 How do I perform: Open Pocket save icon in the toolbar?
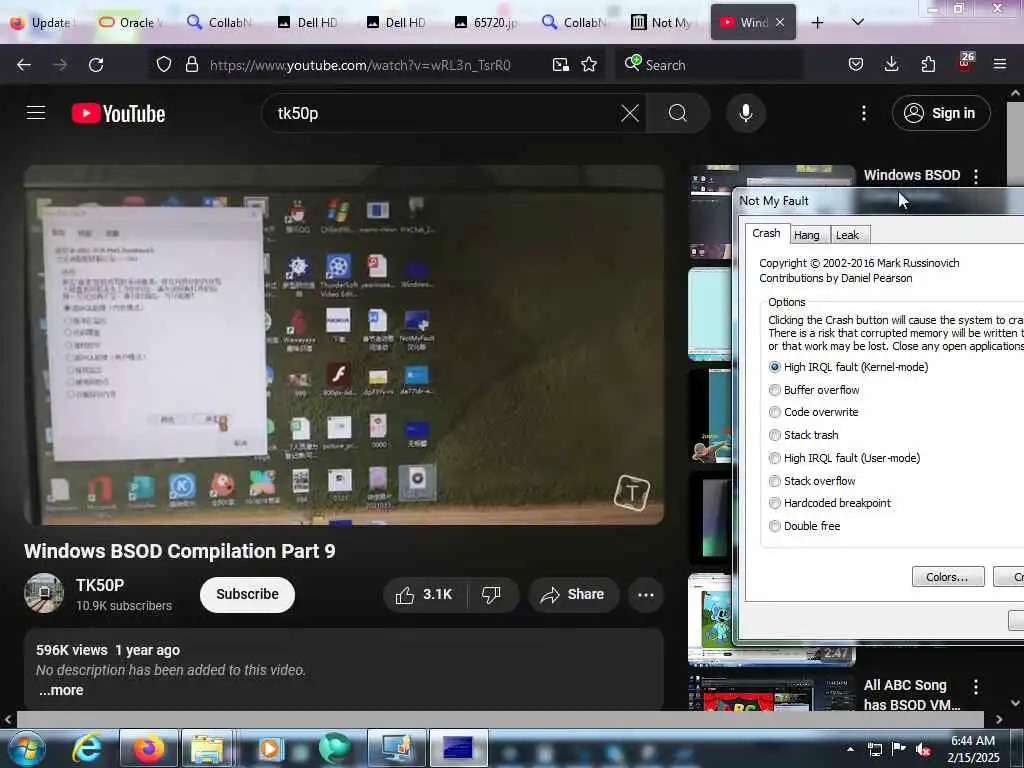[x=856, y=65]
